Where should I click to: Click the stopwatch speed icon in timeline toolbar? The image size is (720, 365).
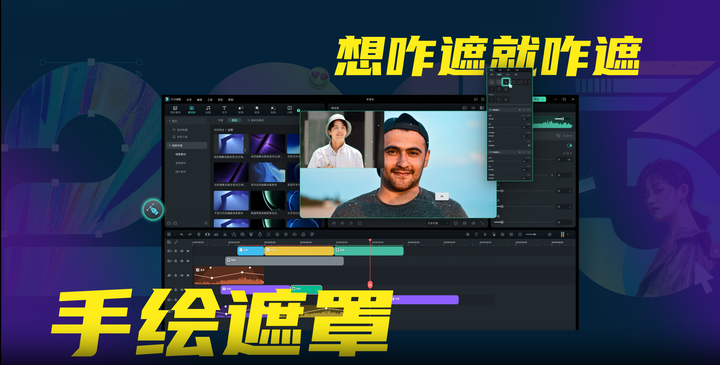pyautogui.click(x=260, y=234)
